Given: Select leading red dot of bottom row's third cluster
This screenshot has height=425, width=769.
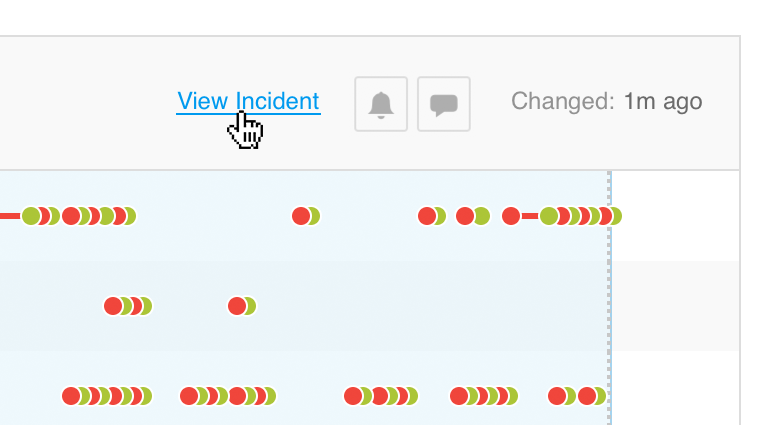Looking at the screenshot, I should point(353,396).
